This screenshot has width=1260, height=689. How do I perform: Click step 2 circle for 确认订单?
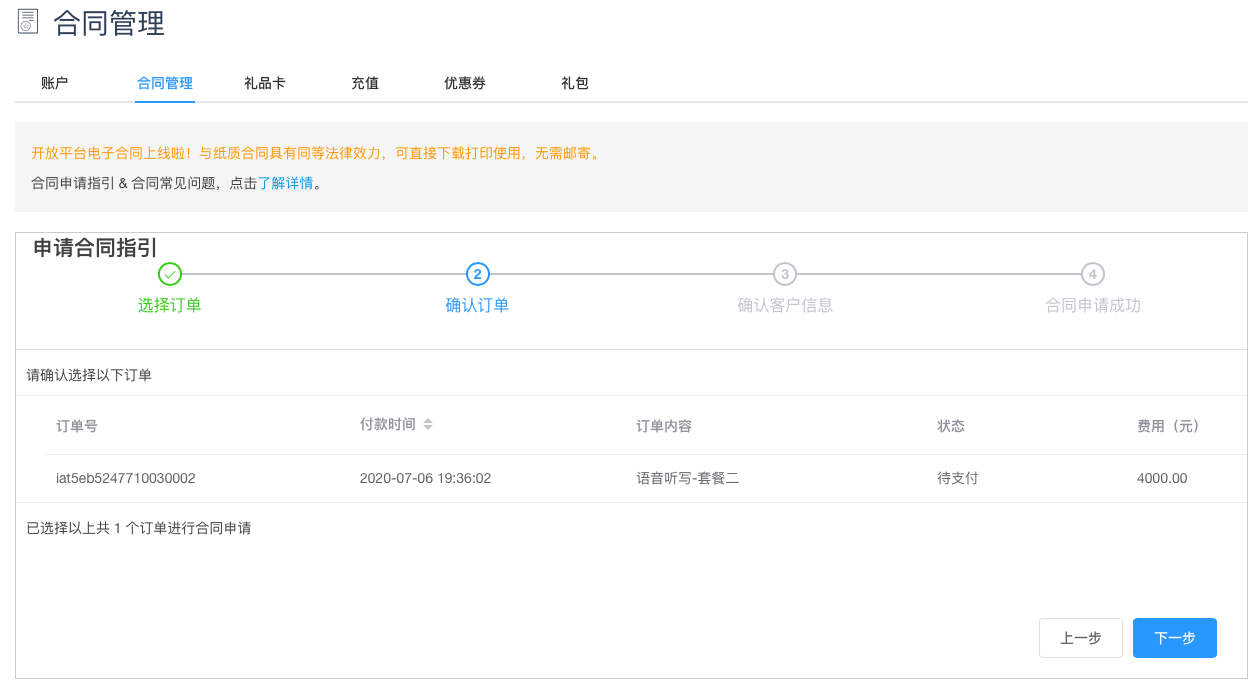tap(478, 274)
